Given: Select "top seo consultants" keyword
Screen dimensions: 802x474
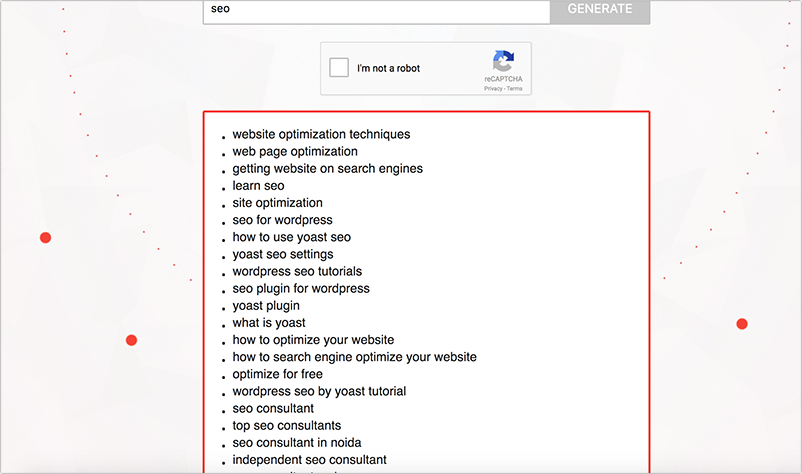Looking at the screenshot, I should 286,425.
